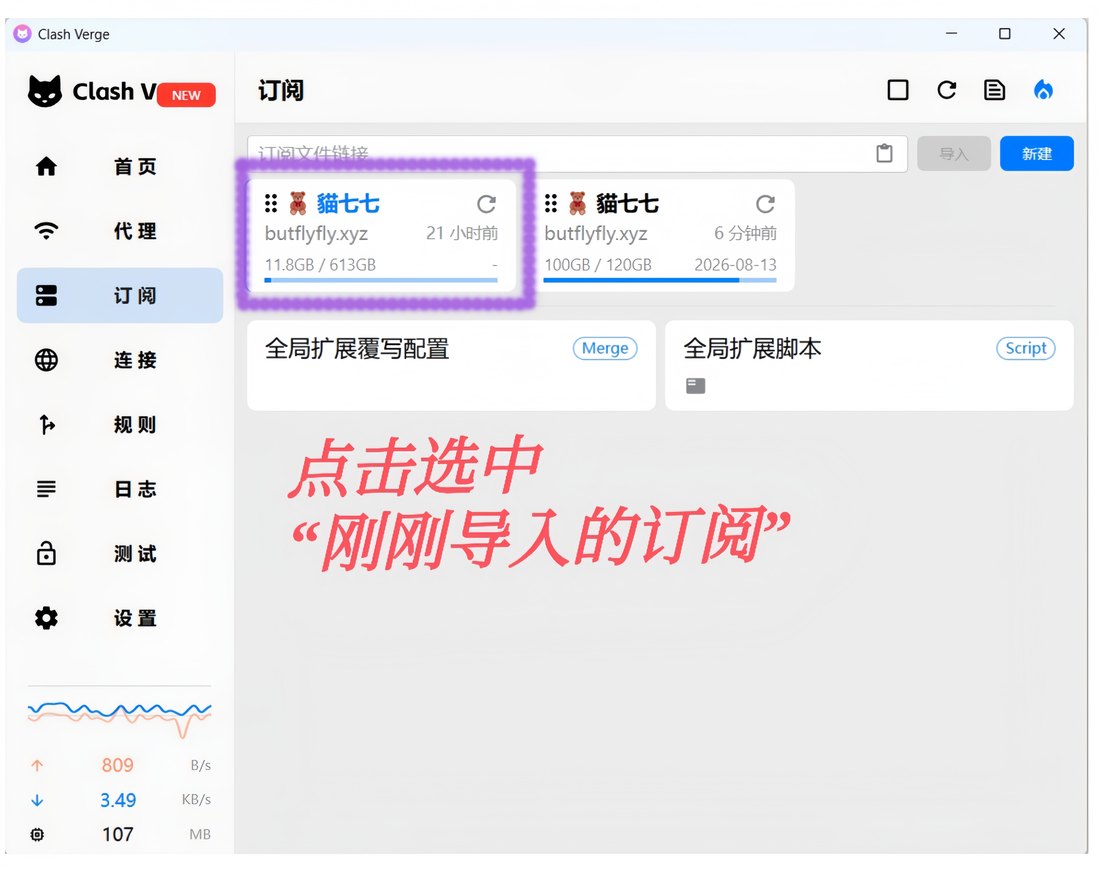Click the square icon in the header

click(898, 90)
